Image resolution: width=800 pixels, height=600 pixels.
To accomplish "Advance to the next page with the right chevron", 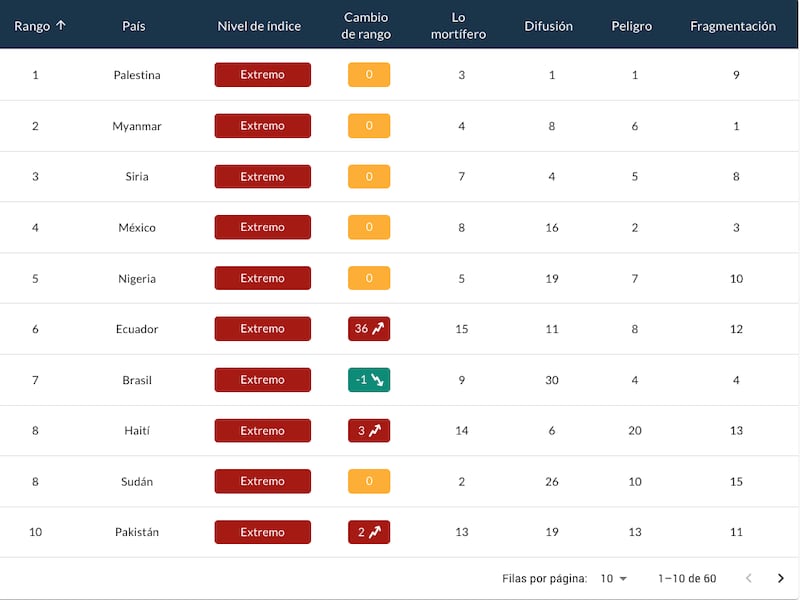I will point(781,578).
